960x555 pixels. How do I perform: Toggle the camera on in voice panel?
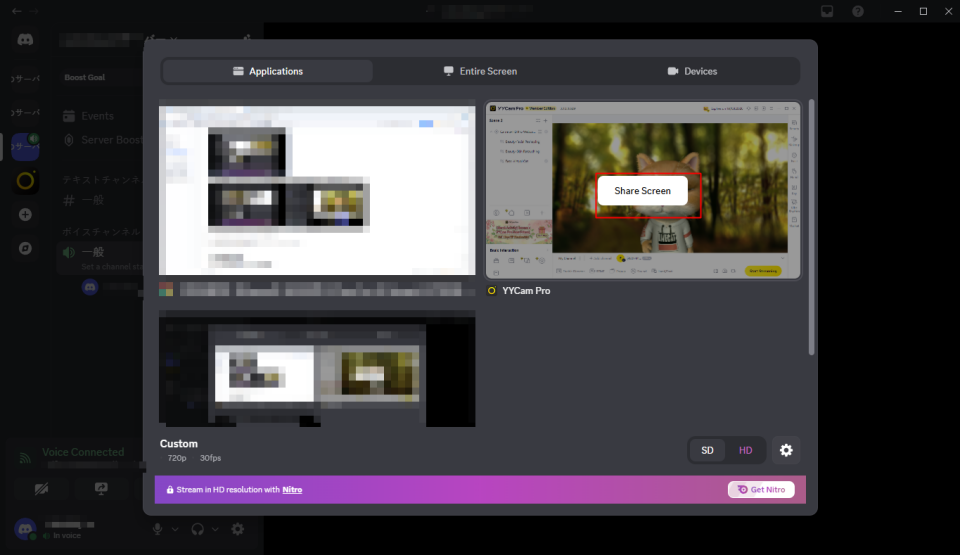click(42, 489)
